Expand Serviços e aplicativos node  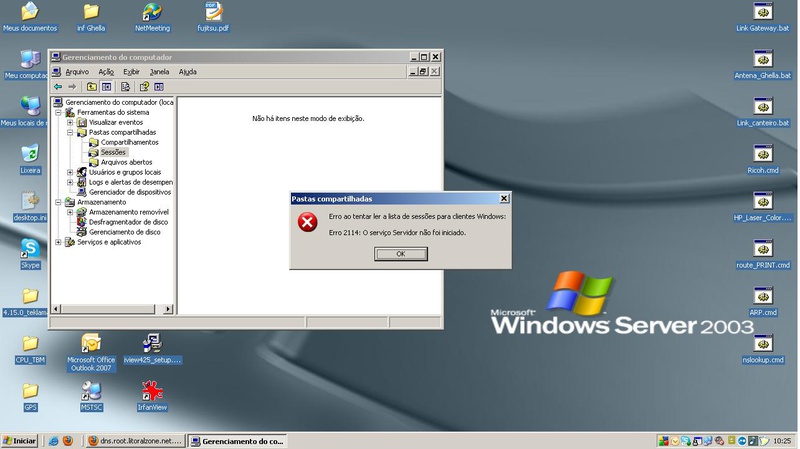(59, 242)
